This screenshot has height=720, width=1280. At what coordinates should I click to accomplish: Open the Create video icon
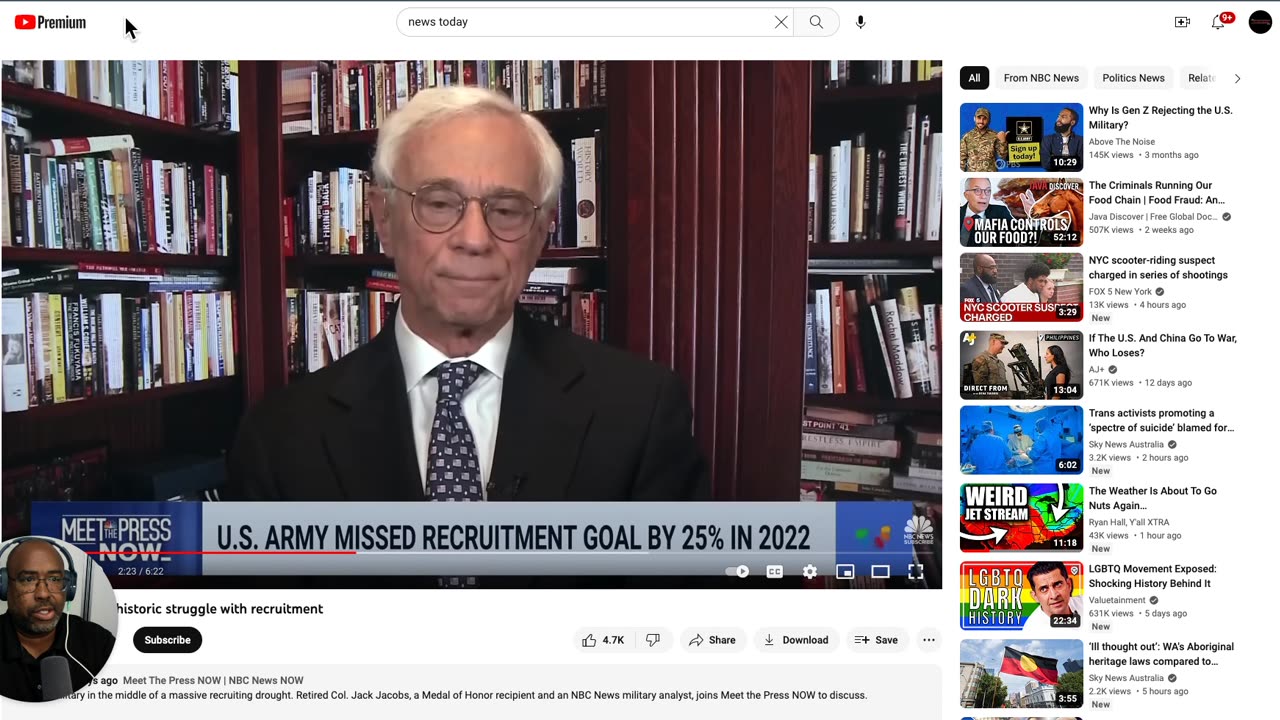tap(1182, 22)
